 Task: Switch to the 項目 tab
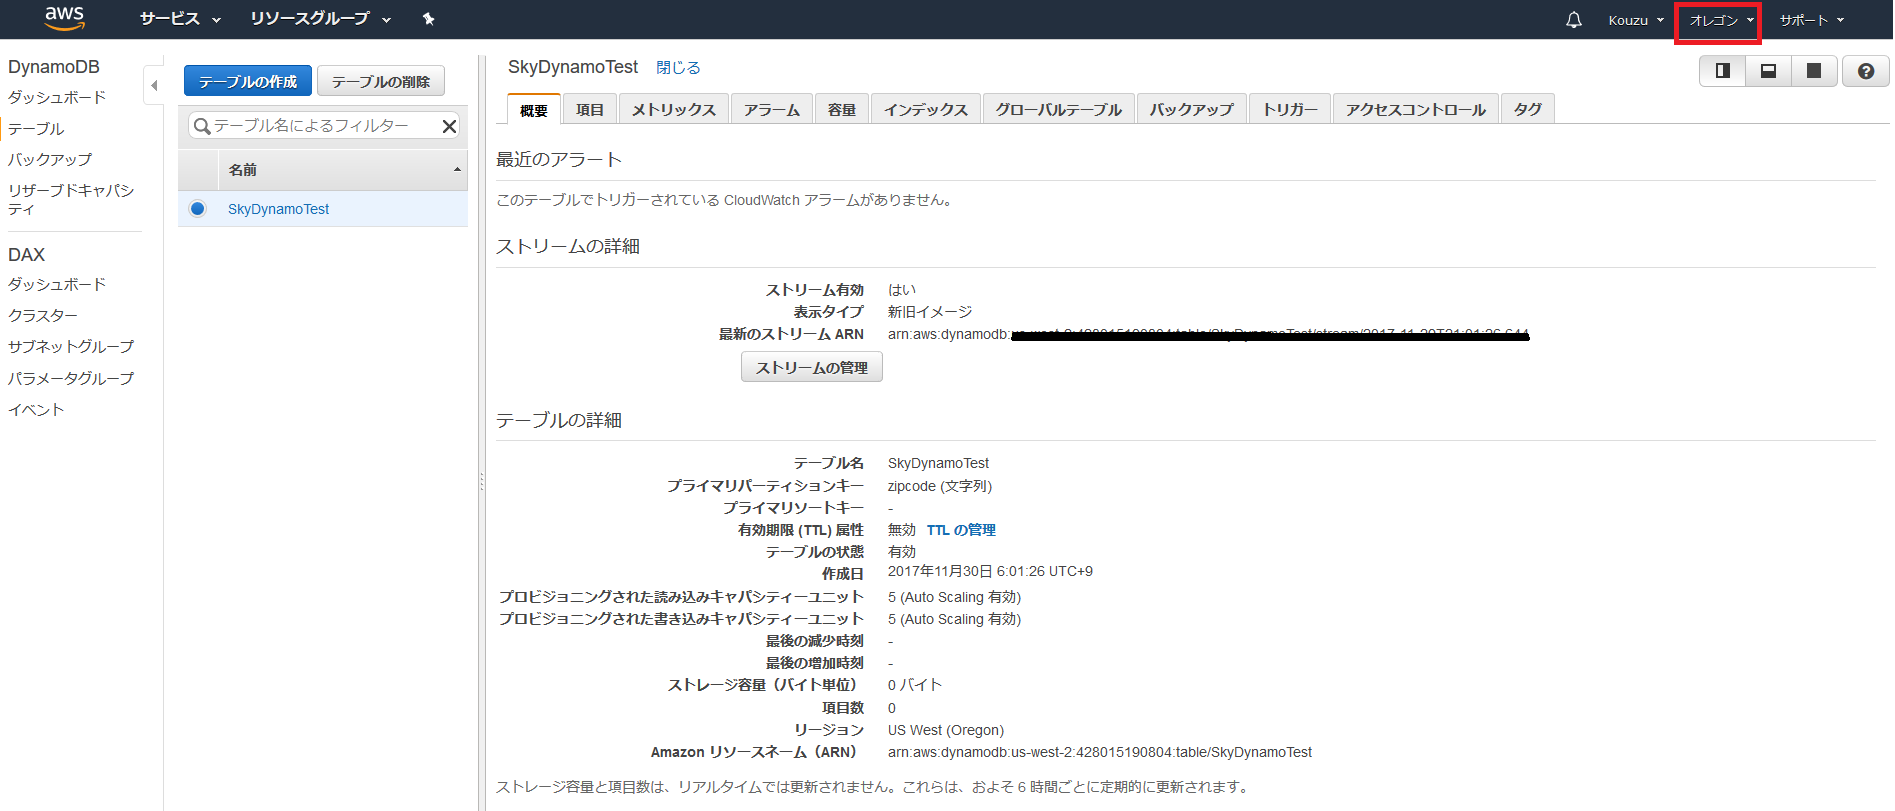pyautogui.click(x=590, y=109)
